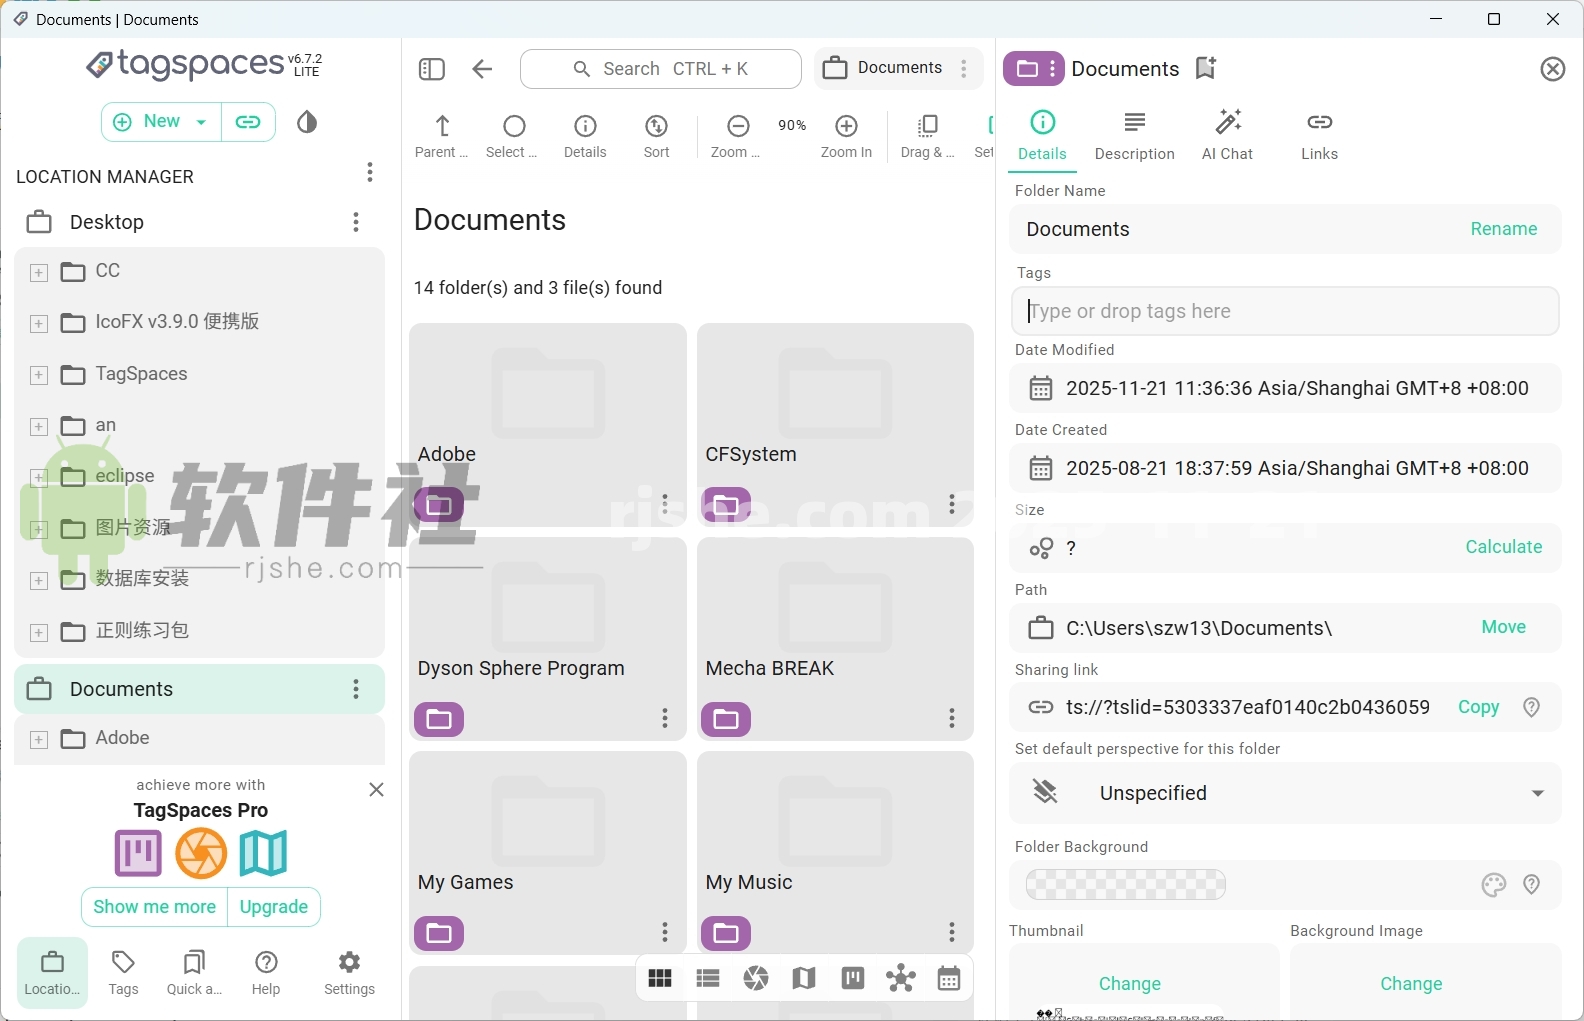
Task: Change the Background Image
Action: pyautogui.click(x=1411, y=984)
